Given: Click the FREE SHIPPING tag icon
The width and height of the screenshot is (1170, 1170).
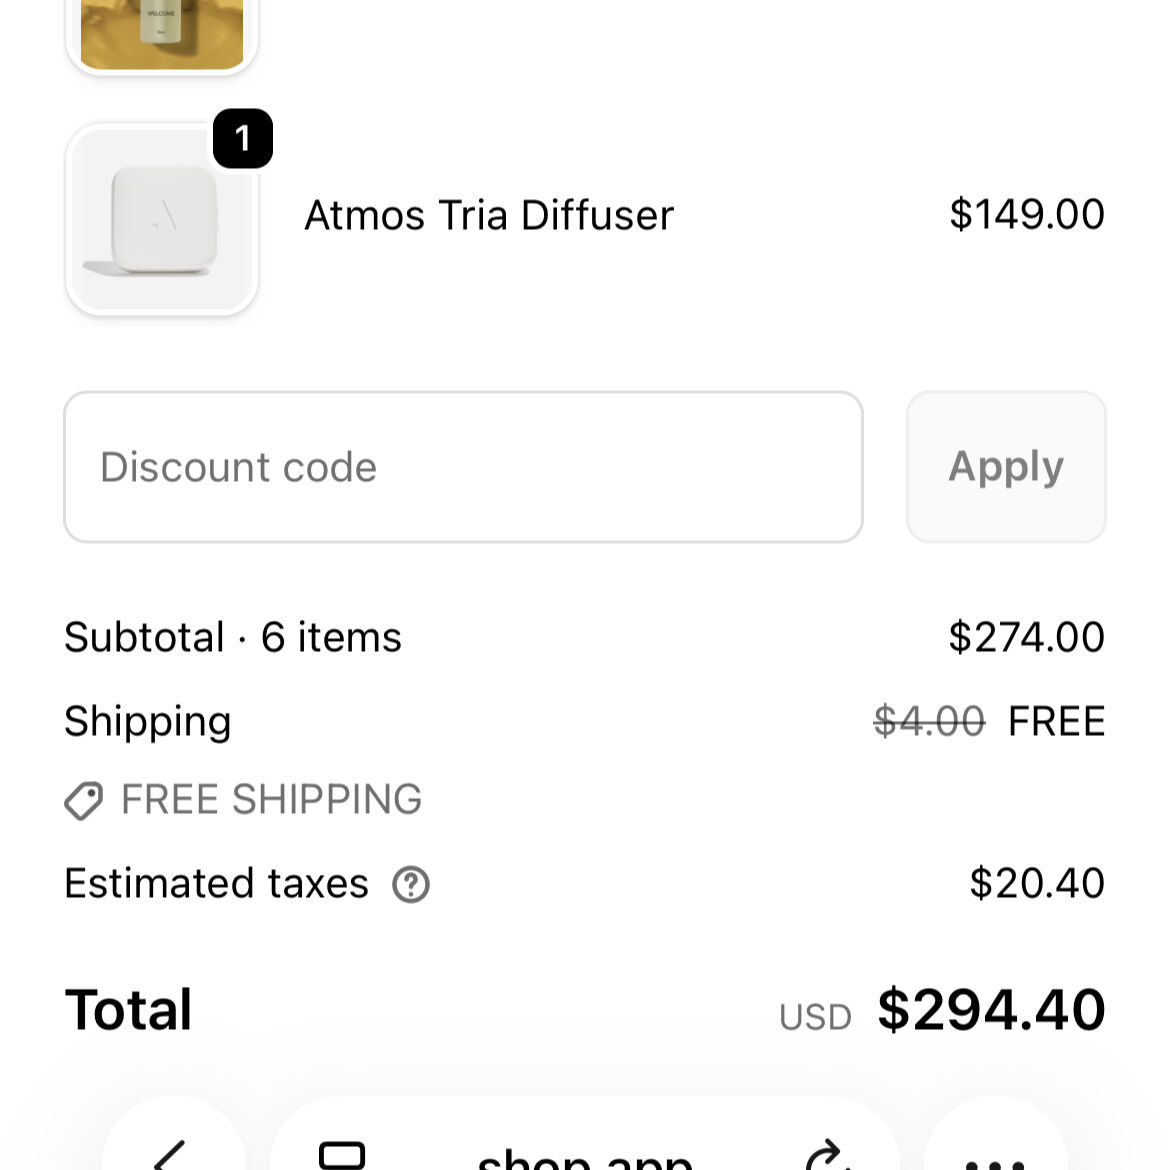Looking at the screenshot, I should point(84,800).
